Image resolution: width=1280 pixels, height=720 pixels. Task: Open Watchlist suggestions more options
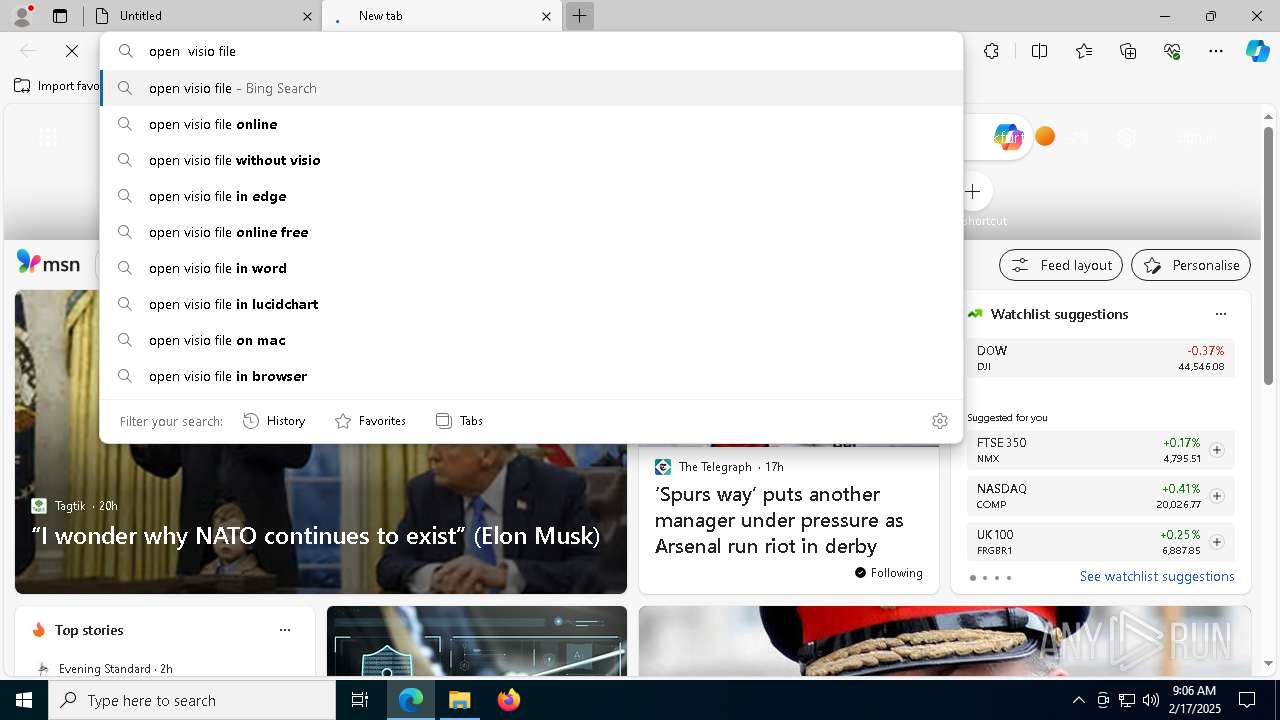point(1221,314)
